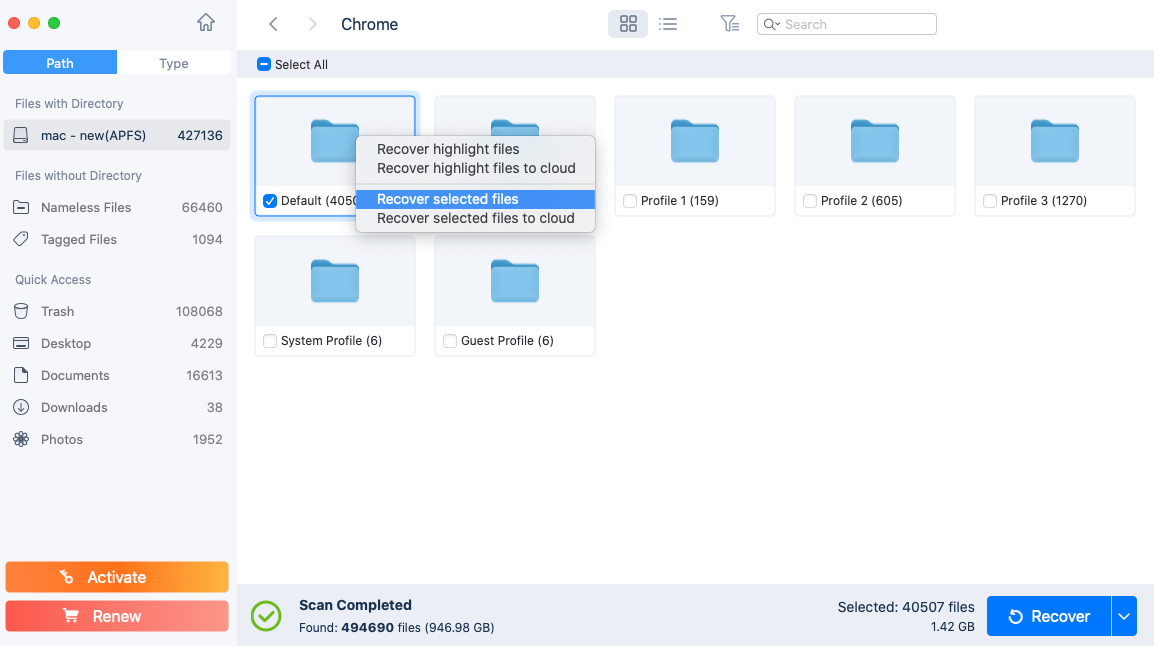Screen dimensions: 1154x646
Task: Click the Tagged Files tag icon
Action: [21, 239]
